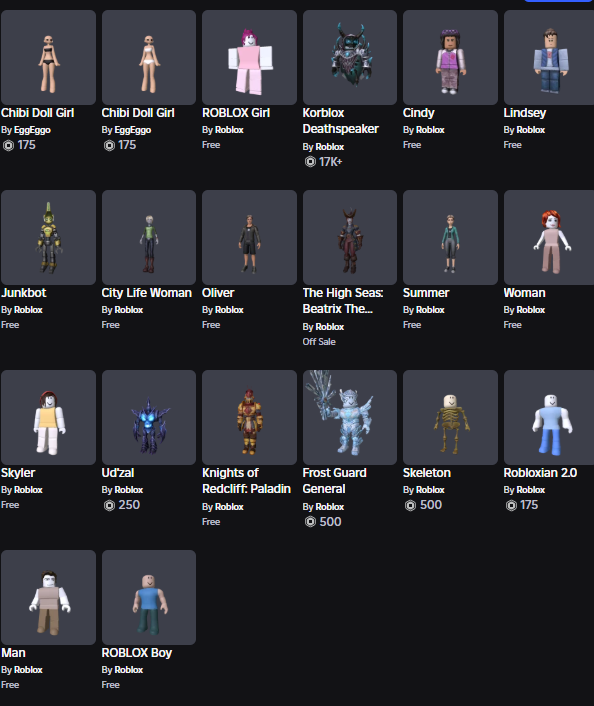
Task: Click the Robux icon beside 17K+
Action: pyautogui.click(x=310, y=162)
